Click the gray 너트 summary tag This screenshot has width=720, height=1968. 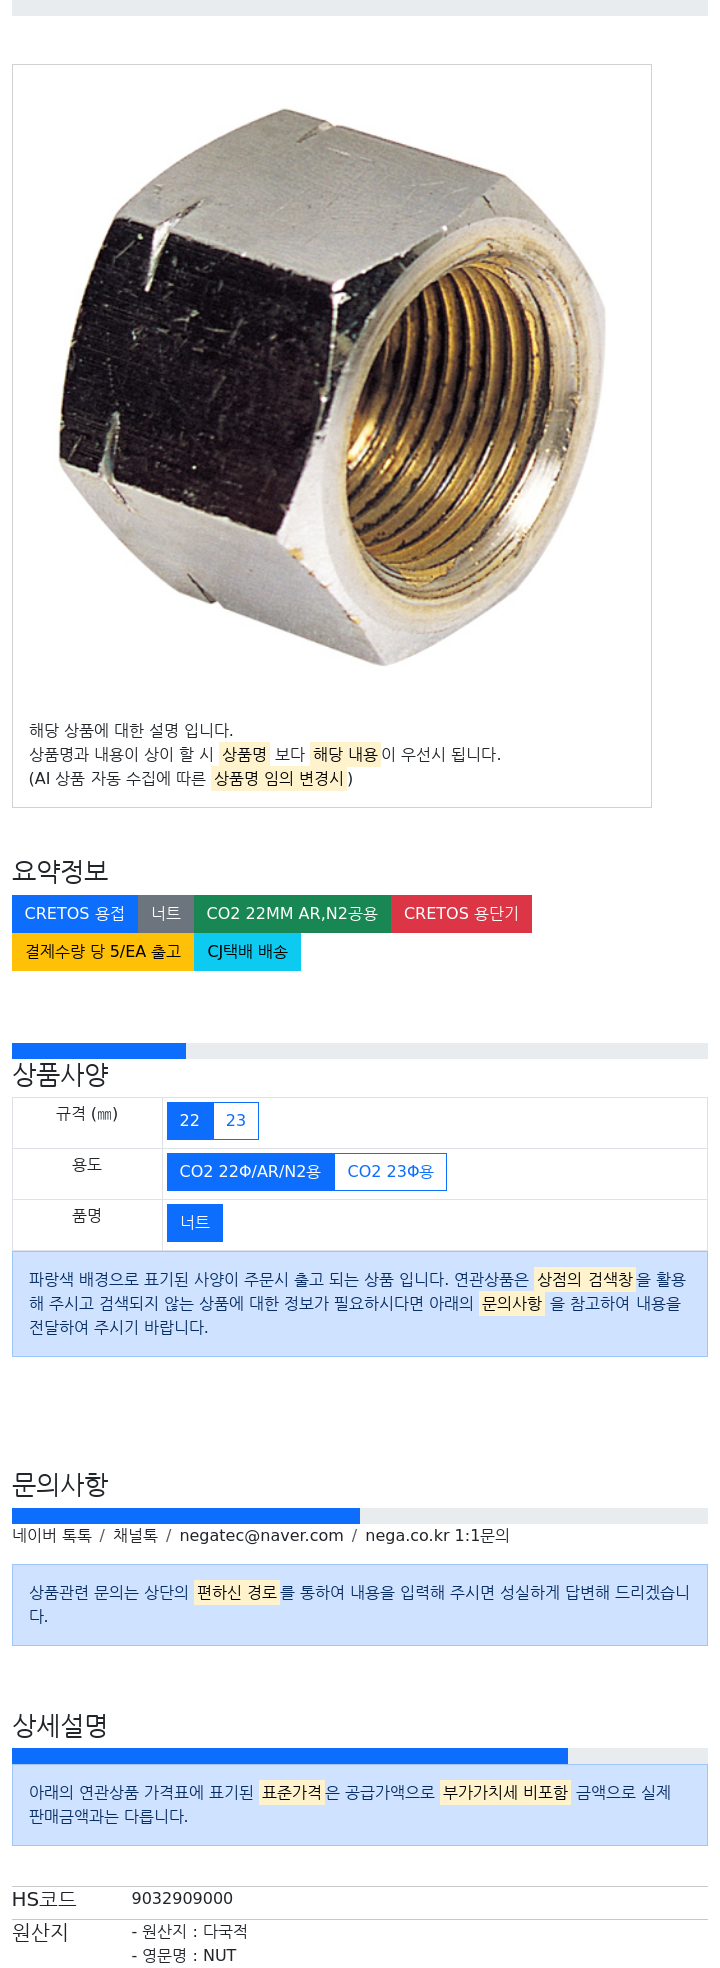pos(166,914)
